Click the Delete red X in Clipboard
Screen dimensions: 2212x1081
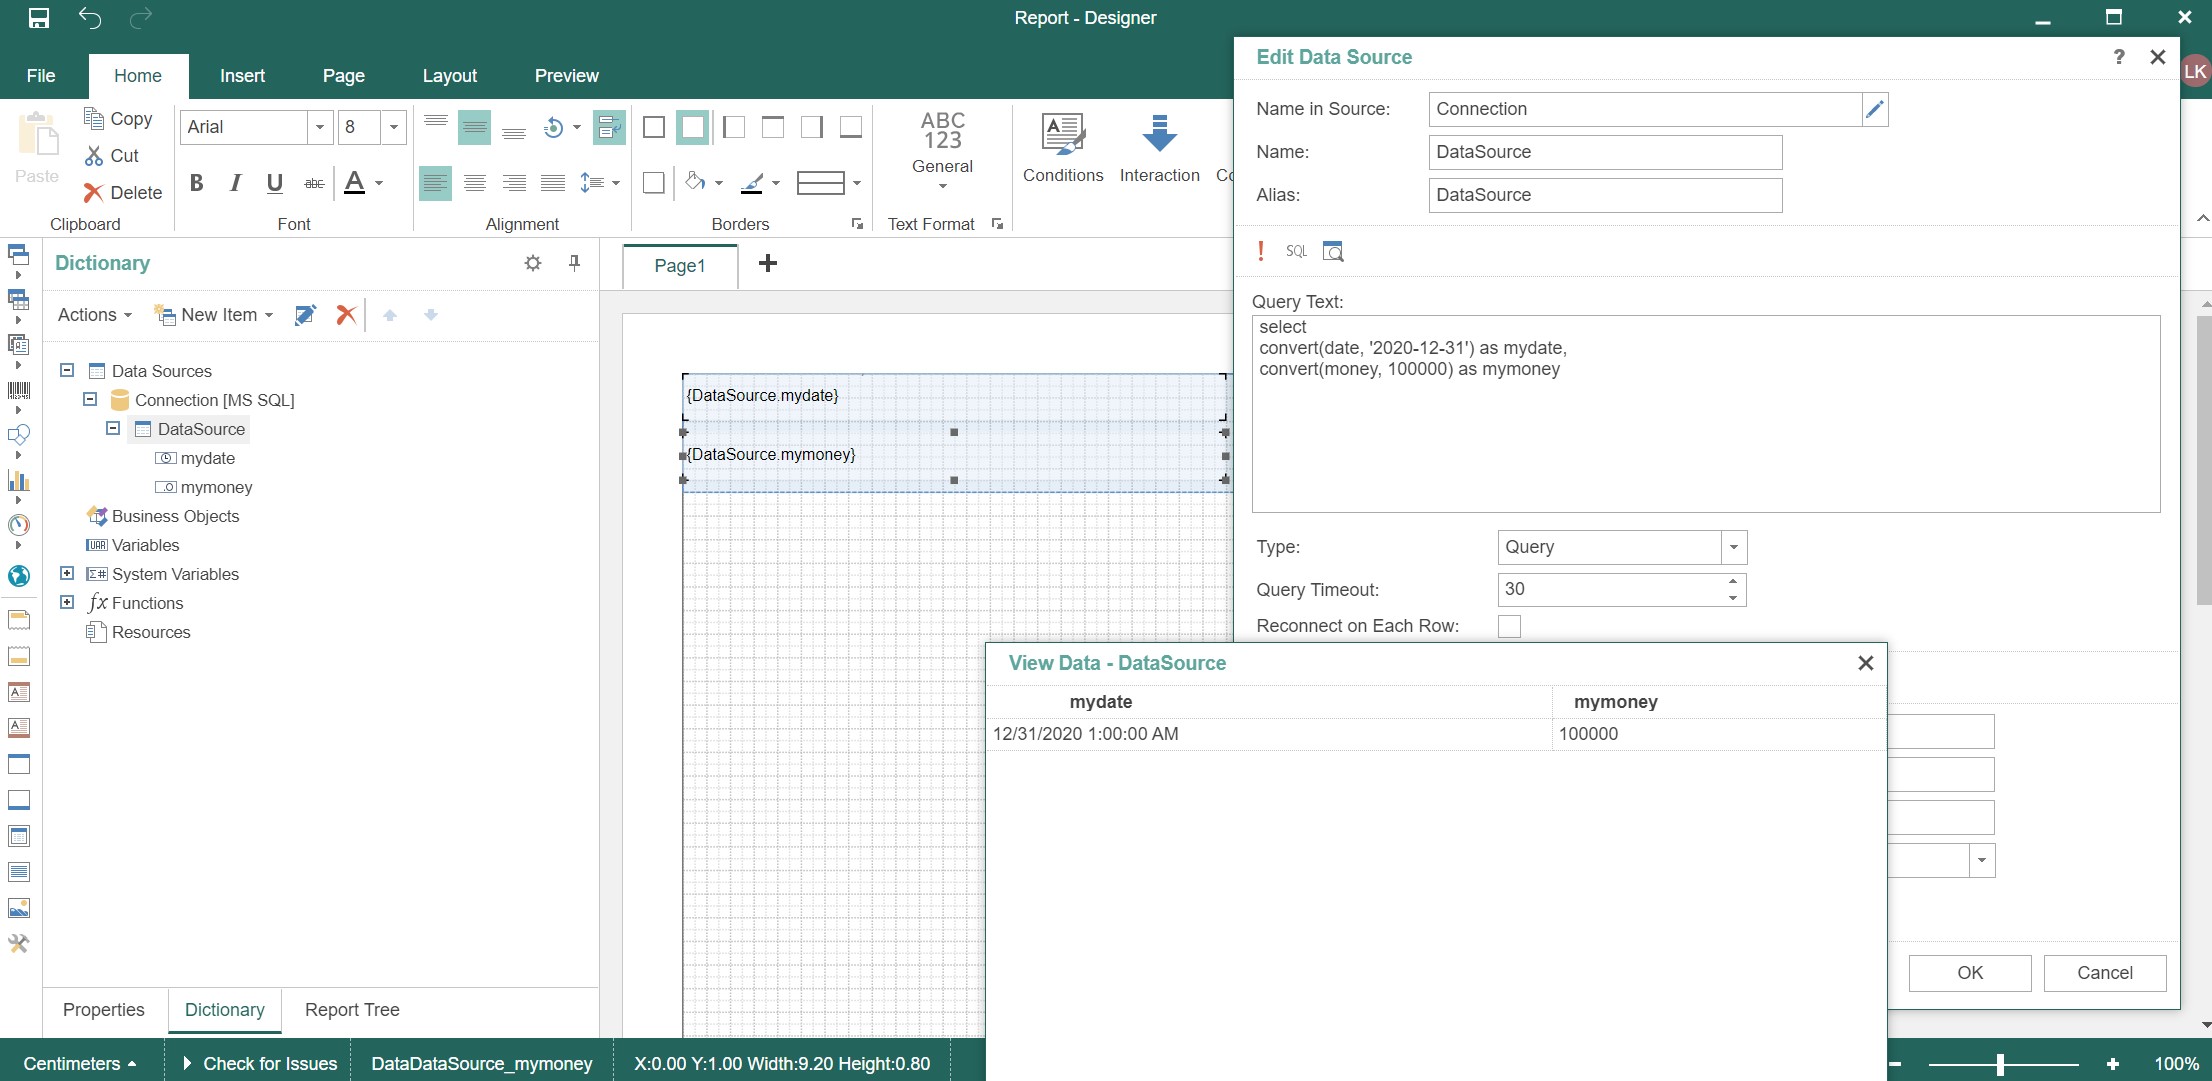click(94, 192)
